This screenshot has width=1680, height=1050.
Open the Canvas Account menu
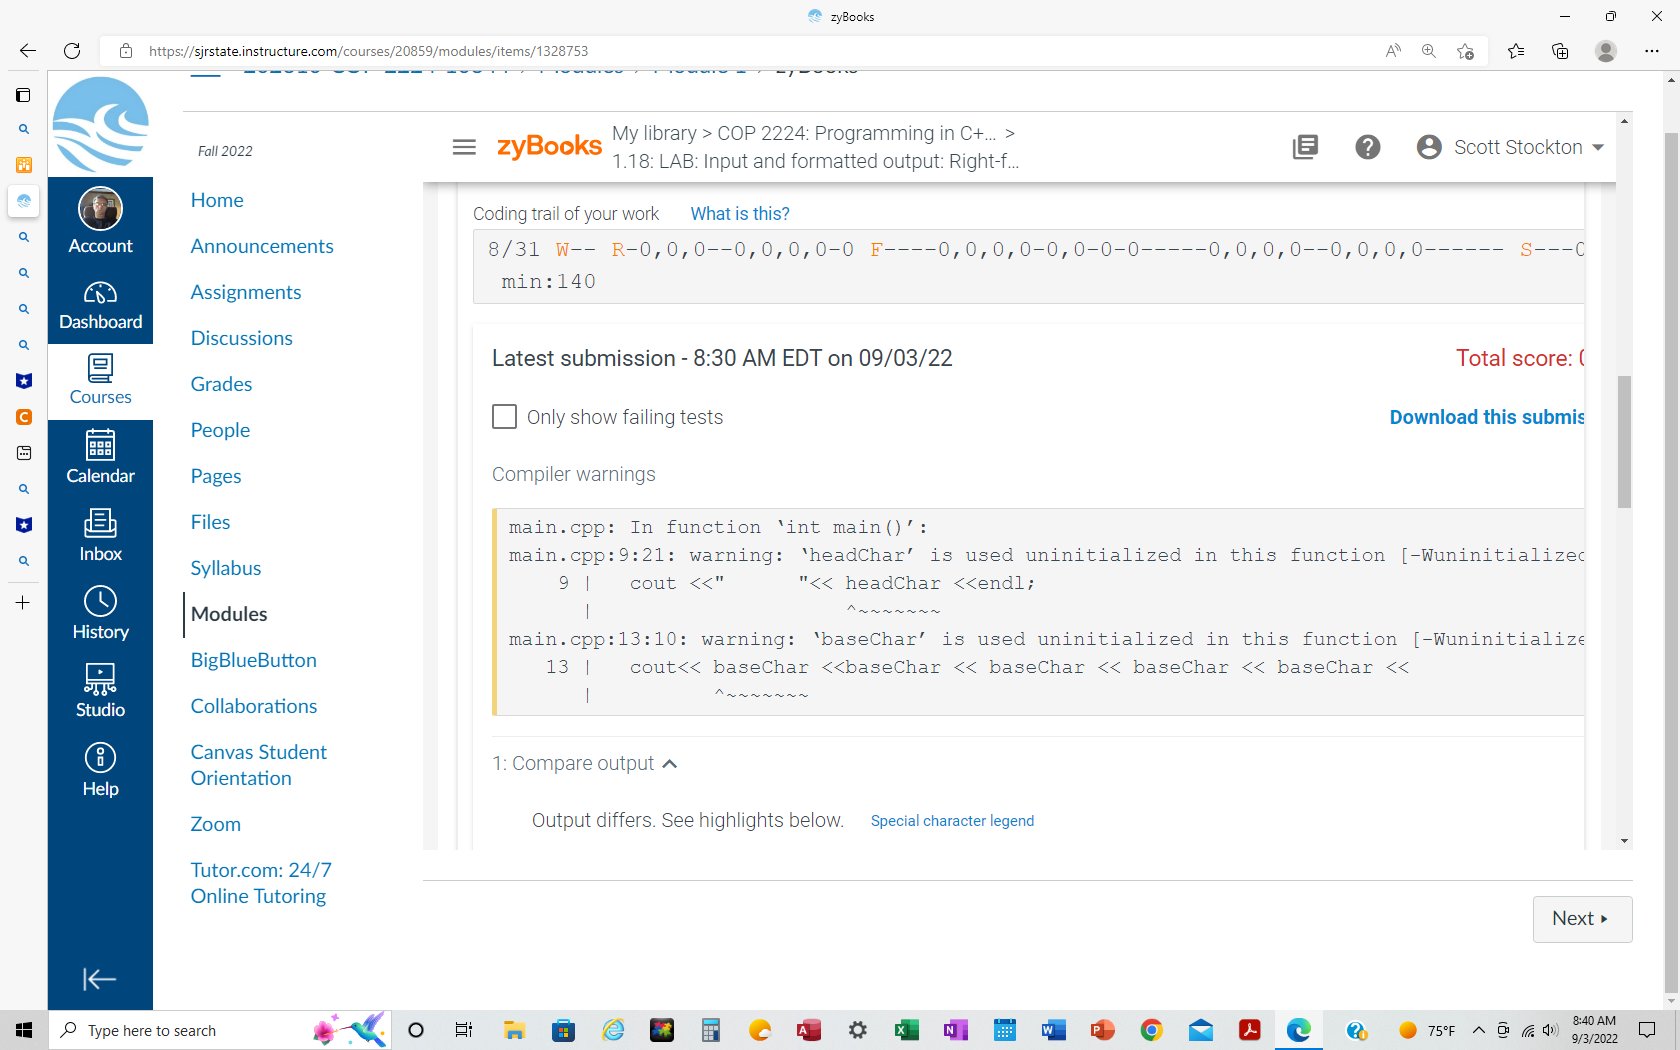[100, 222]
